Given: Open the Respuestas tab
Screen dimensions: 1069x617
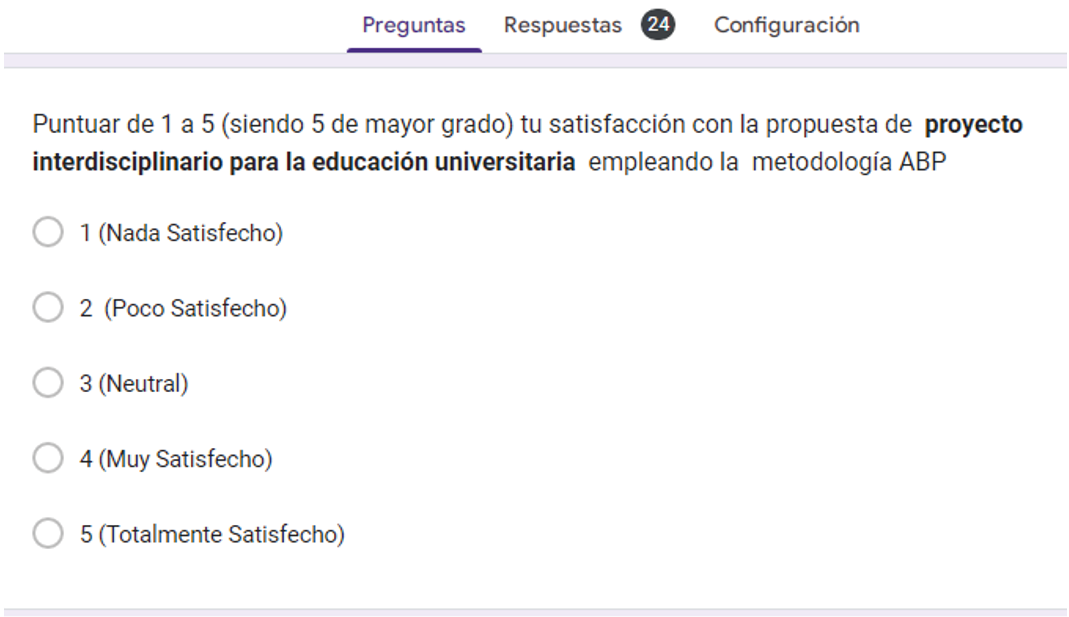Looking at the screenshot, I should tap(562, 25).
